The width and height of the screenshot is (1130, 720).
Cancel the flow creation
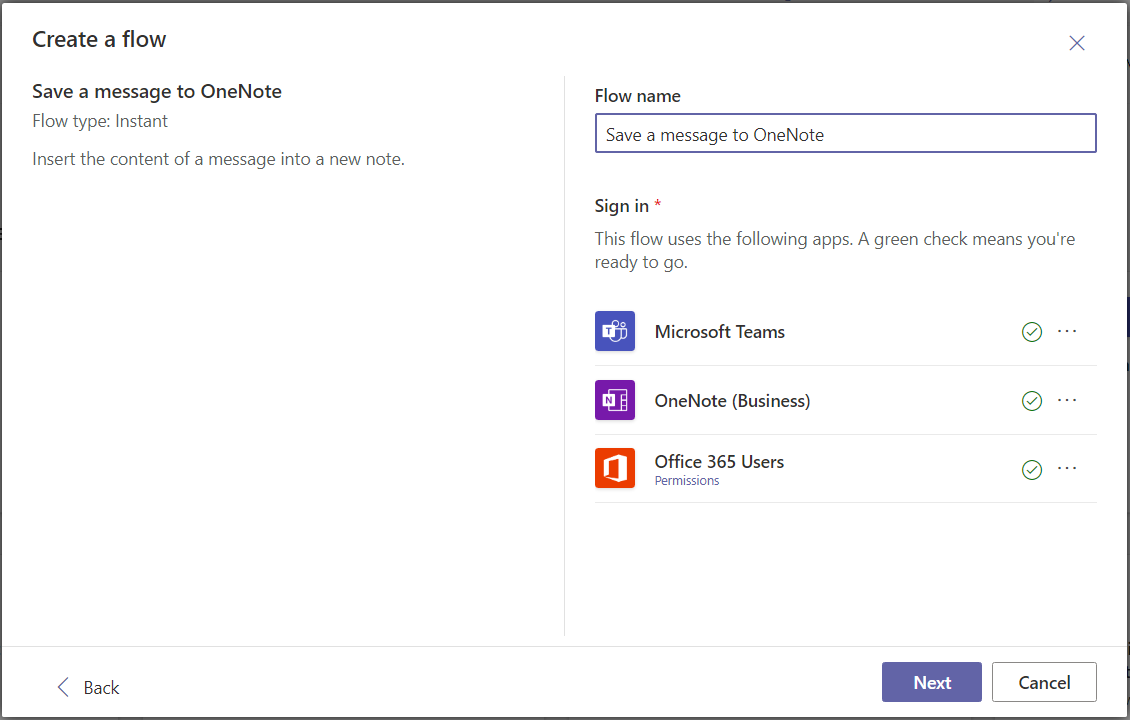(x=1044, y=683)
